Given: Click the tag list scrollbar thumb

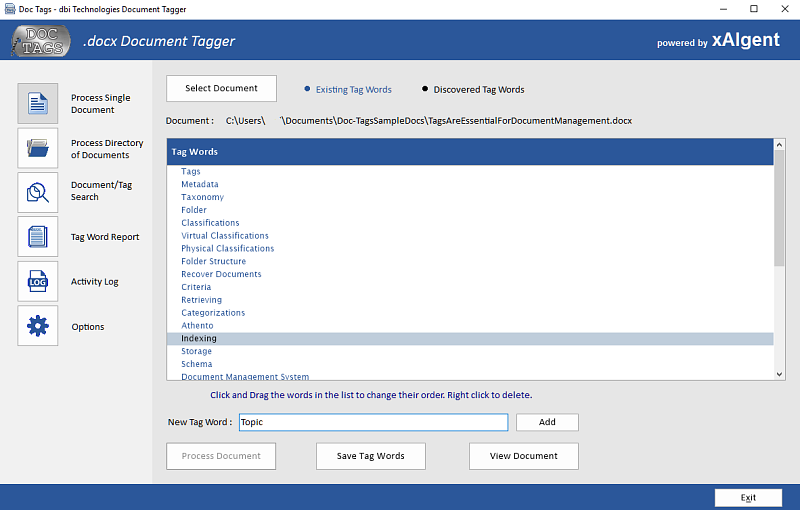Looking at the screenshot, I should tap(779, 208).
